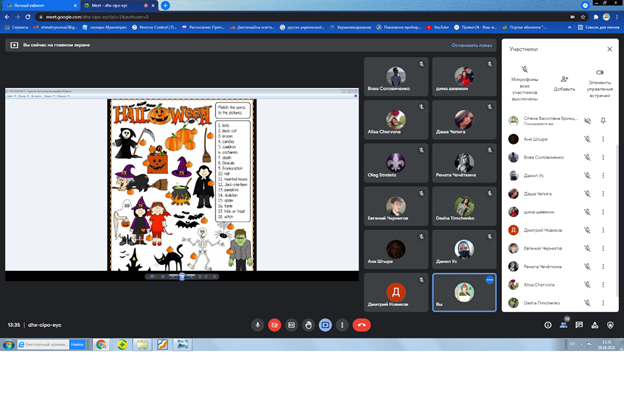Open Chrome from the Windows taskbar
The width and height of the screenshot is (624, 416).
(x=101, y=344)
